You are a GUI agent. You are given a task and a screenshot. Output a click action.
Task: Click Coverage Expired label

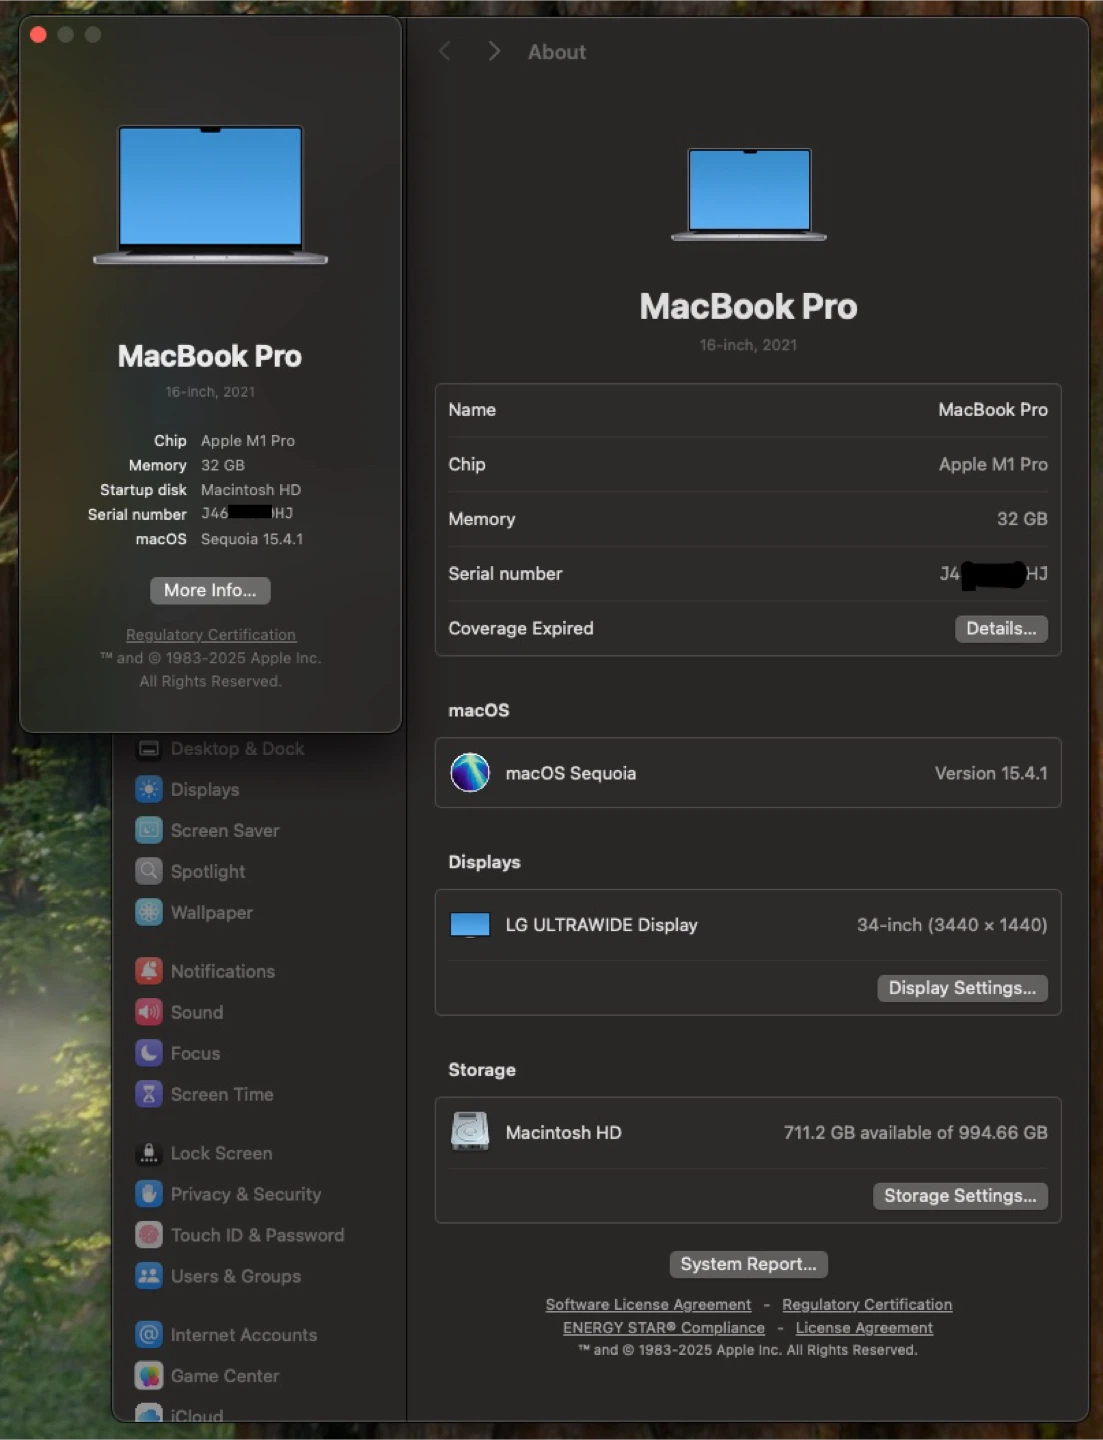521,628
